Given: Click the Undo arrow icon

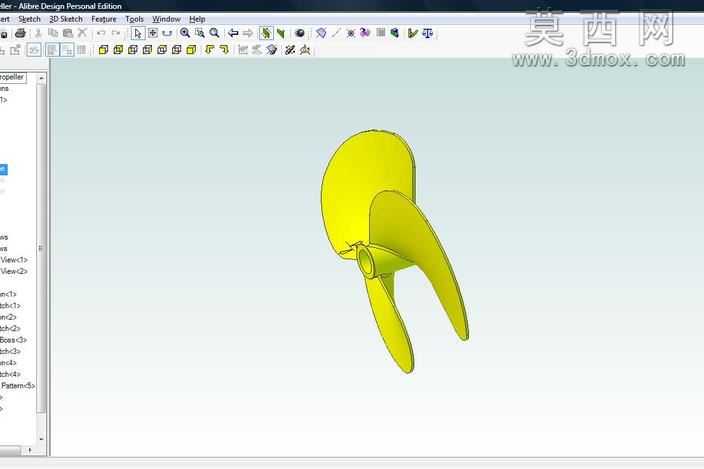Looking at the screenshot, I should click(x=101, y=33).
